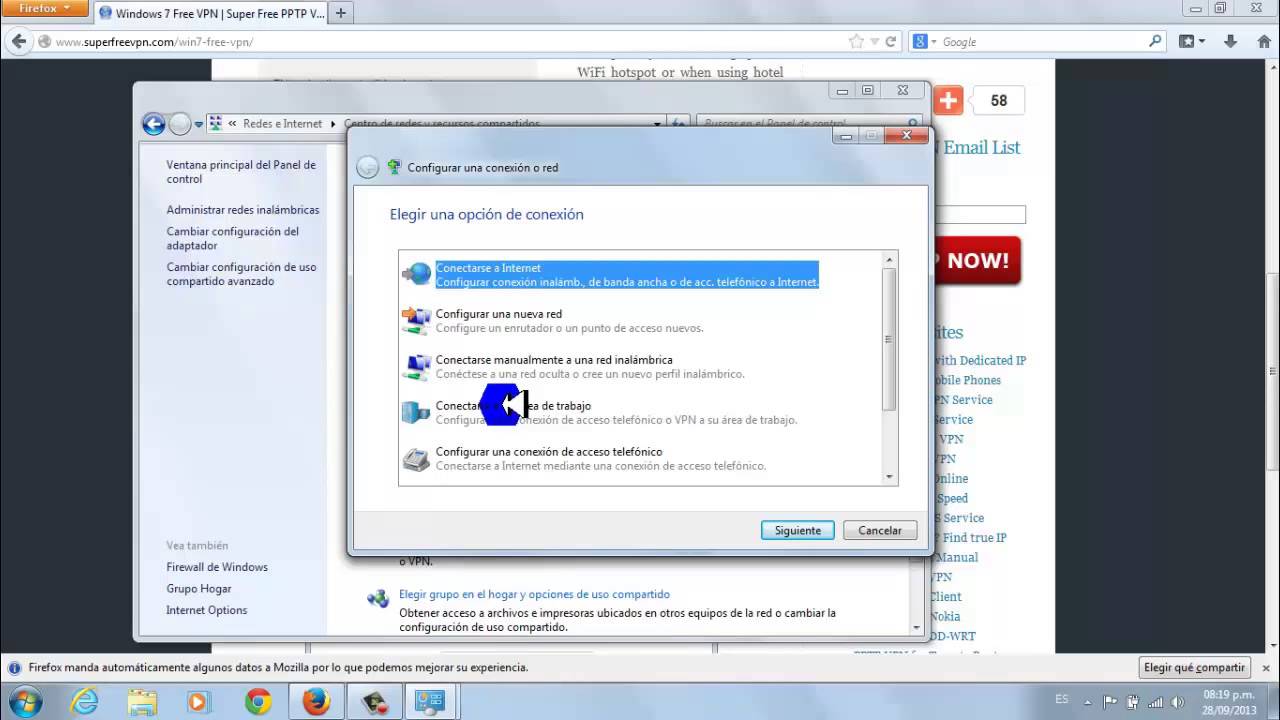Click the Firefox back navigation arrow
Screen dimensions: 1280x720
point(19,42)
